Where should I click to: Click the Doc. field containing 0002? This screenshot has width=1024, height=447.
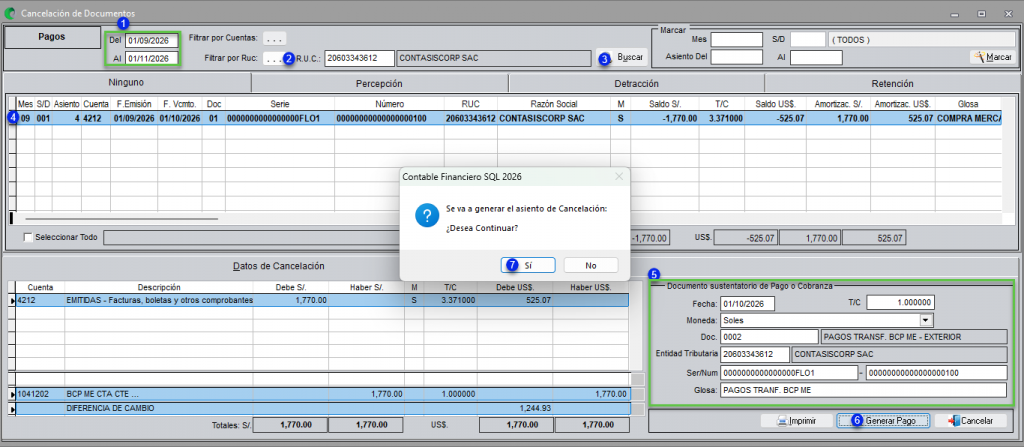pos(769,337)
